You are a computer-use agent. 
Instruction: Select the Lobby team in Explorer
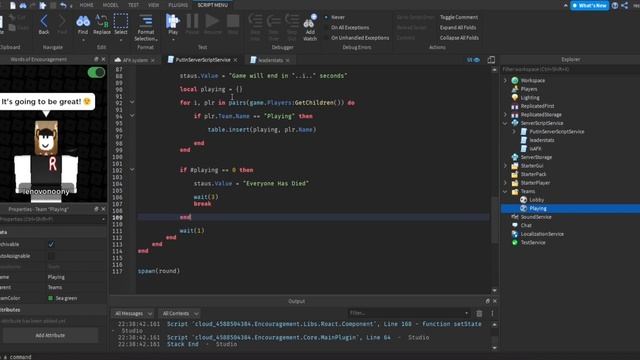coord(536,200)
